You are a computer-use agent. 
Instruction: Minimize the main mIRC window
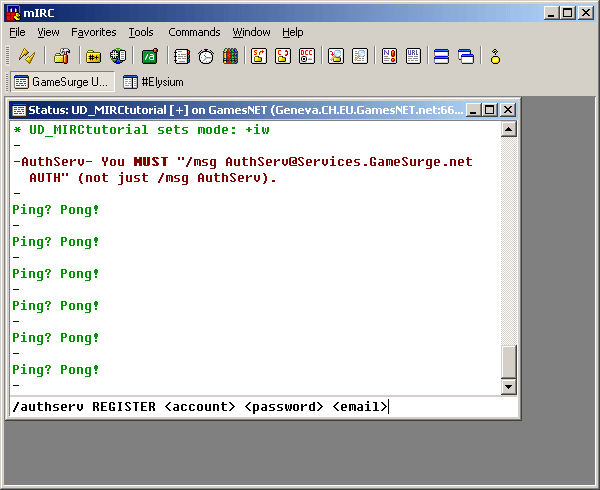point(551,13)
